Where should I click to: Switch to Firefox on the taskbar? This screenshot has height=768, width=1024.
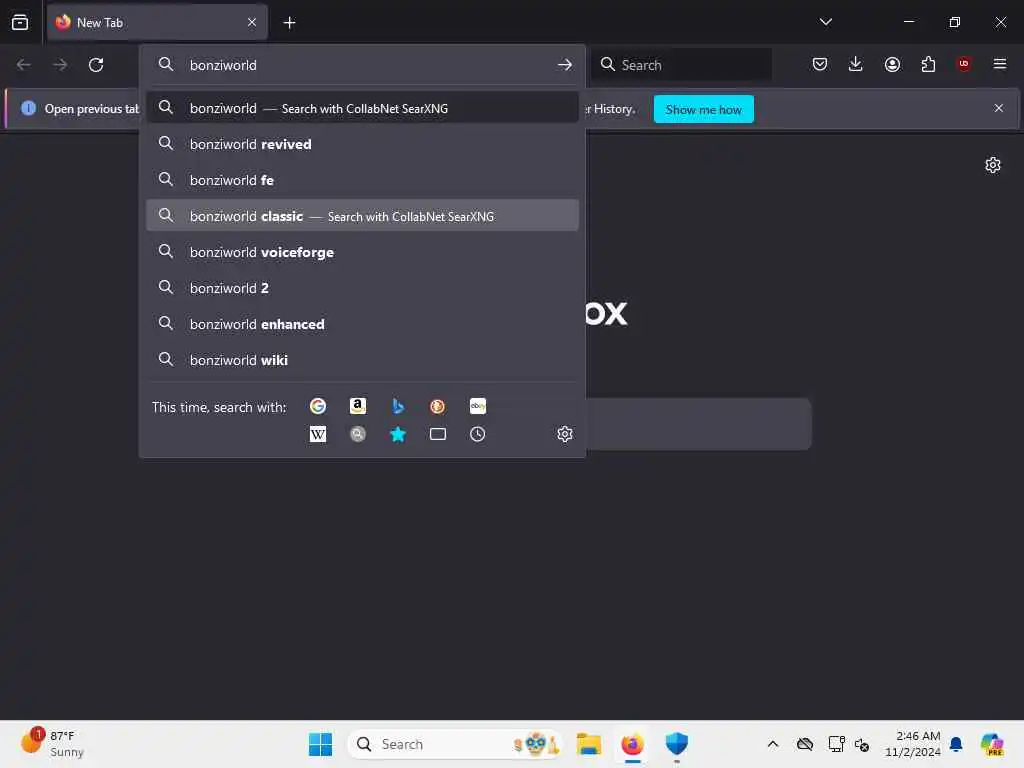point(632,744)
